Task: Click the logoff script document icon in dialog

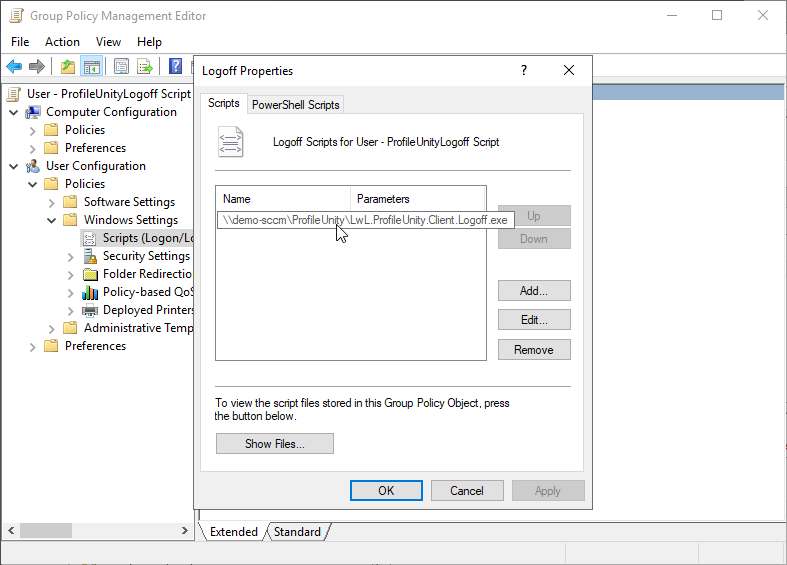Action: [230, 142]
